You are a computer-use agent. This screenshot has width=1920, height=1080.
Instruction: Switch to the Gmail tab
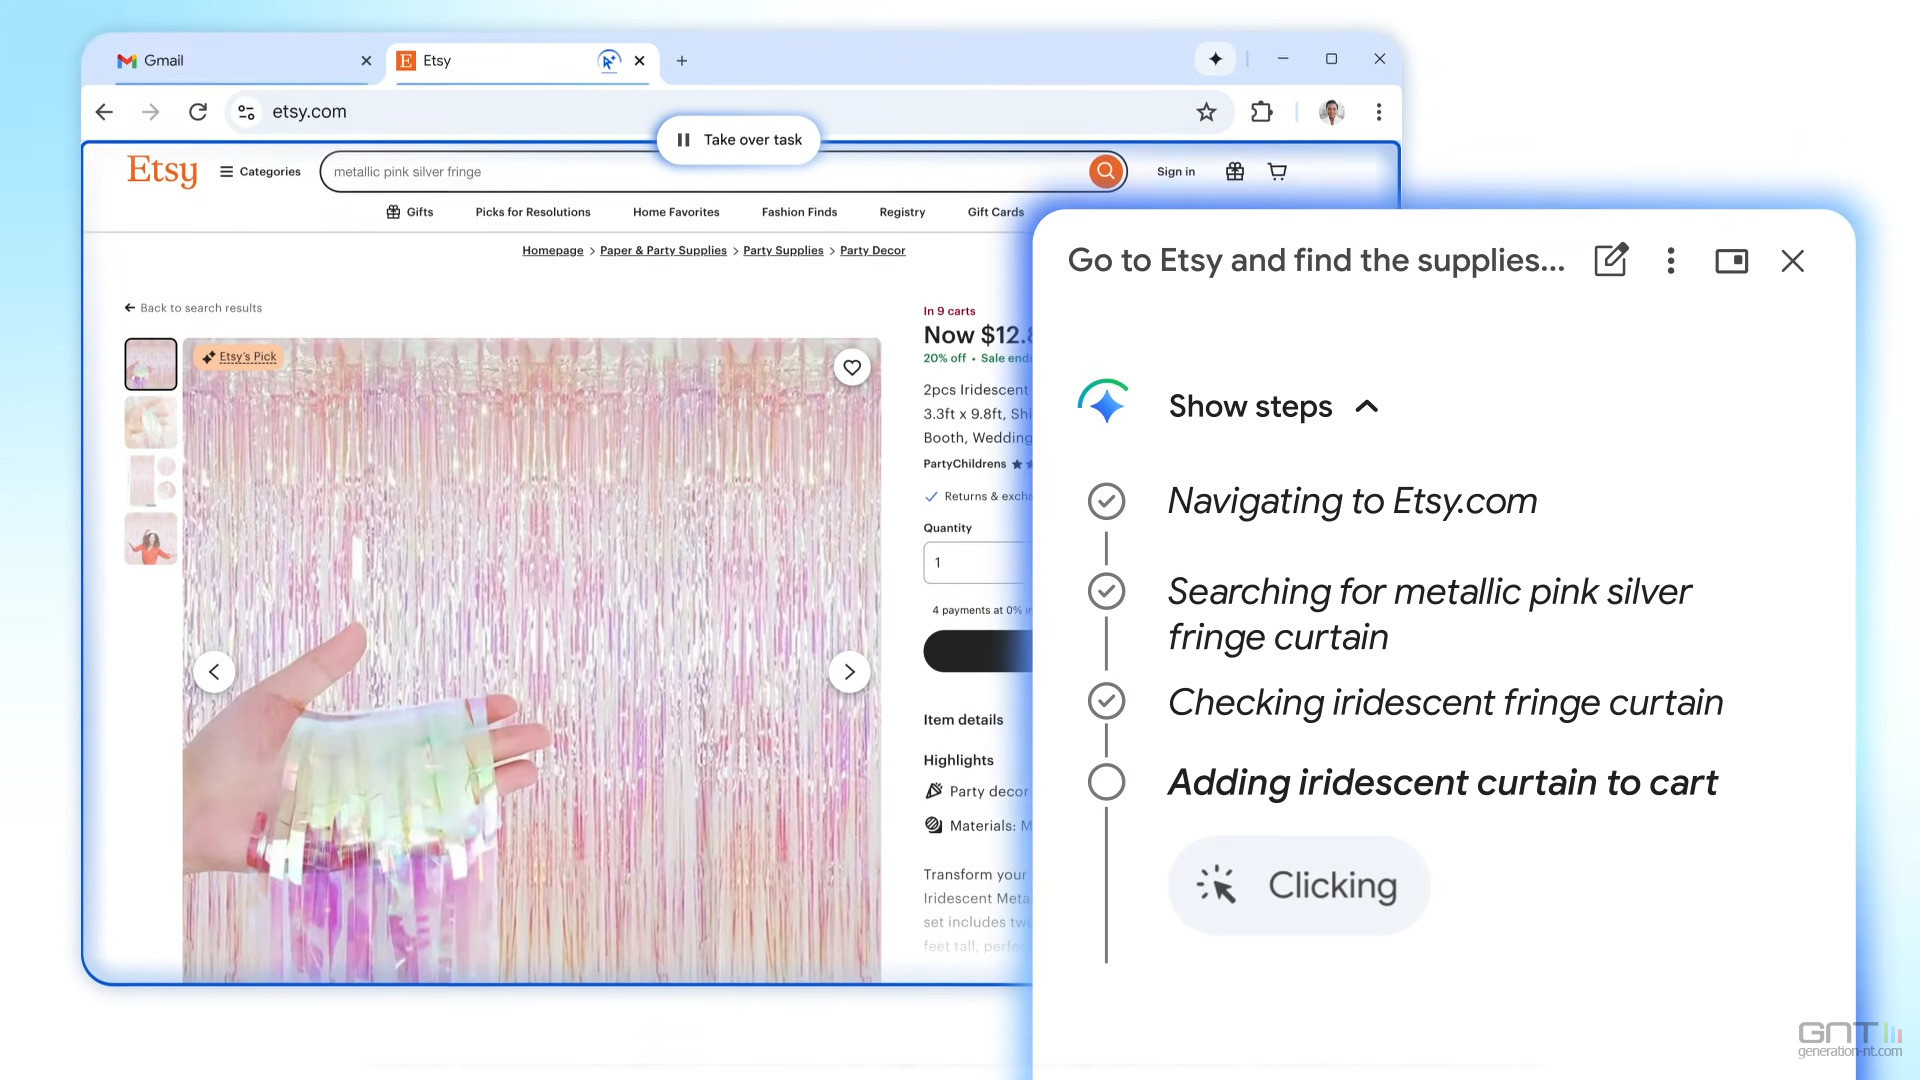coord(165,61)
